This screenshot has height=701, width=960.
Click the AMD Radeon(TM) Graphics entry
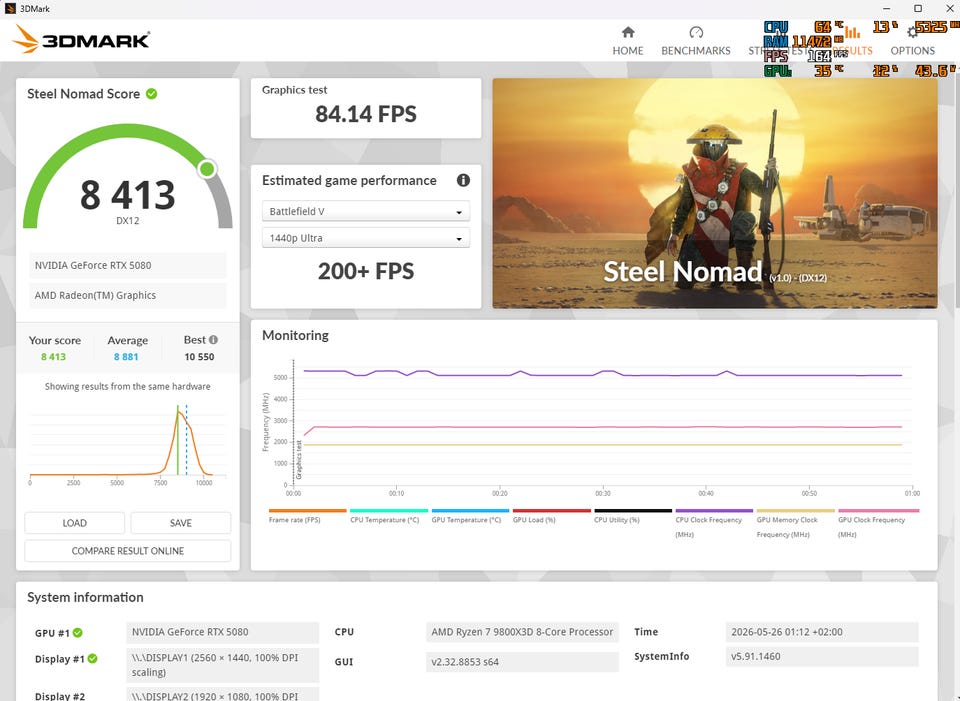pos(127,295)
